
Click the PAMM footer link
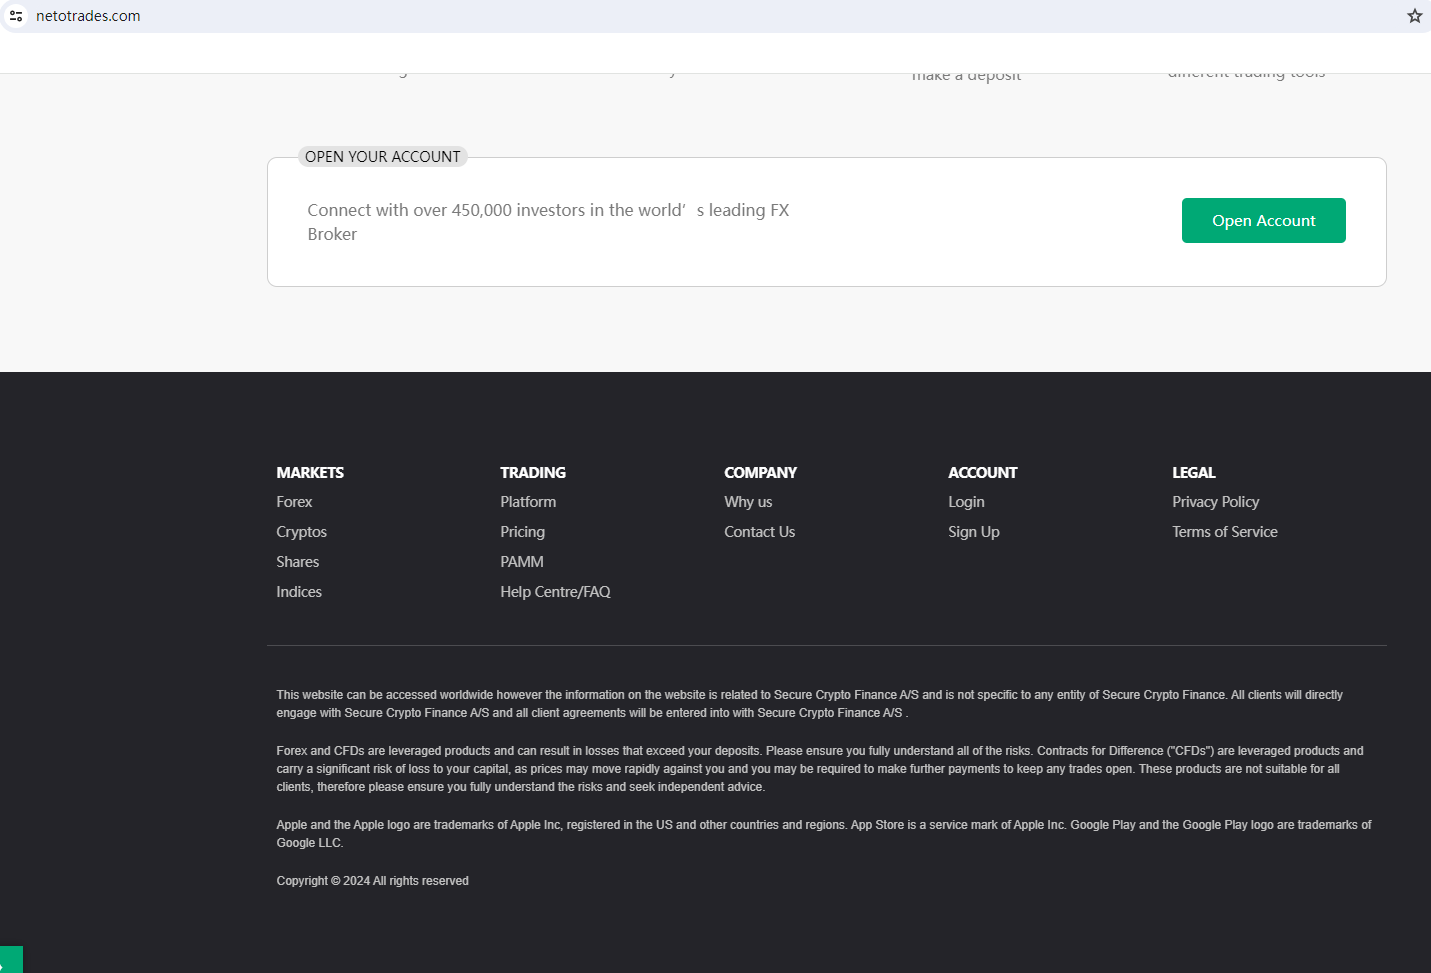[x=521, y=562]
